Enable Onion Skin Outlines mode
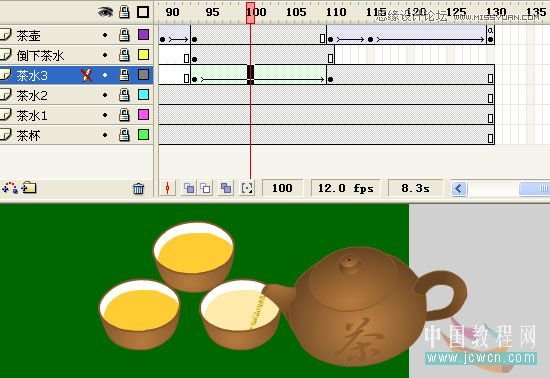The image size is (550, 378). click(206, 188)
